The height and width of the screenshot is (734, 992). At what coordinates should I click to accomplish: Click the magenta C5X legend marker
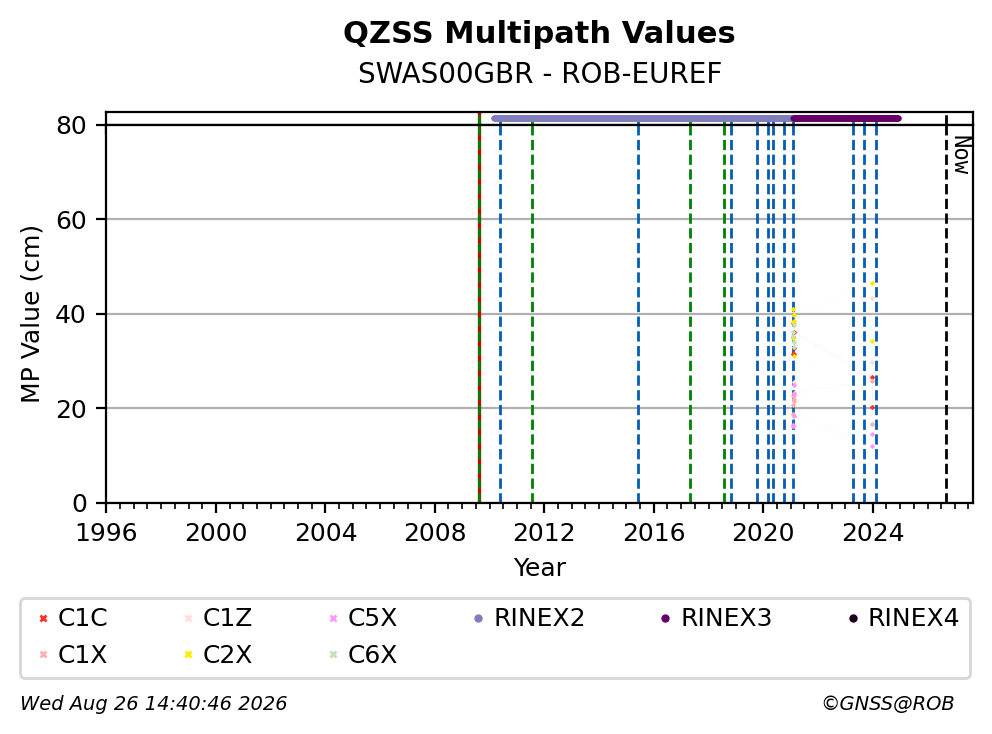tap(333, 618)
